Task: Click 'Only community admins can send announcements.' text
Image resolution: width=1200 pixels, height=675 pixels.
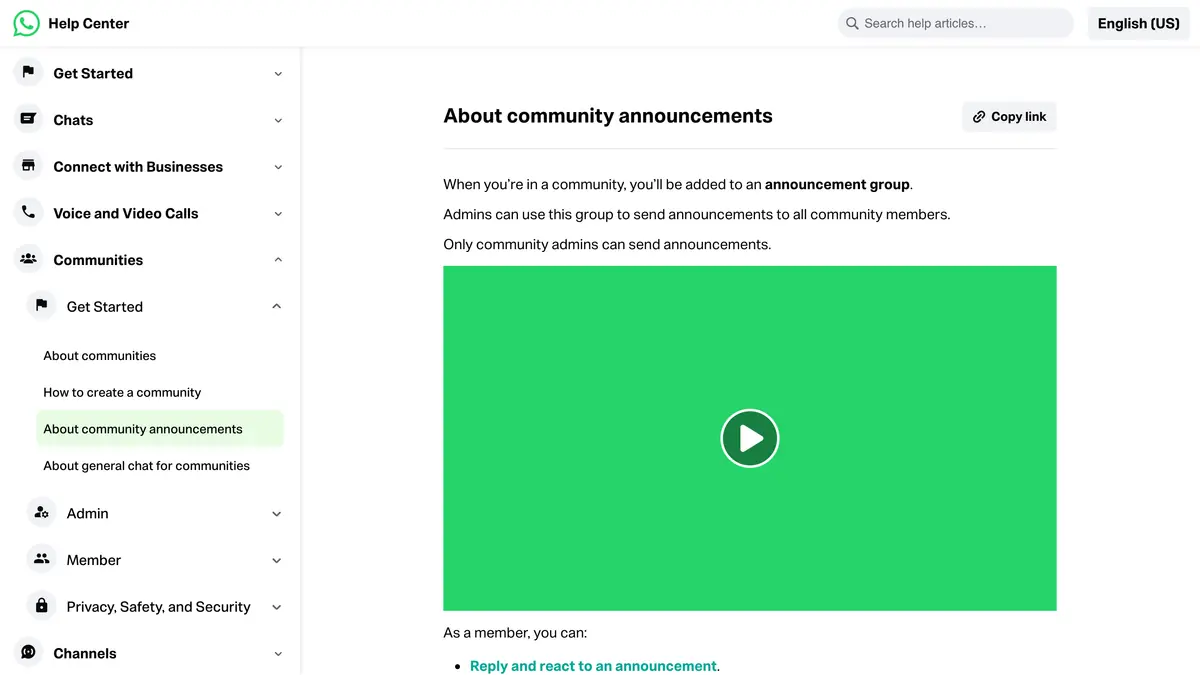Action: pyautogui.click(x=607, y=244)
